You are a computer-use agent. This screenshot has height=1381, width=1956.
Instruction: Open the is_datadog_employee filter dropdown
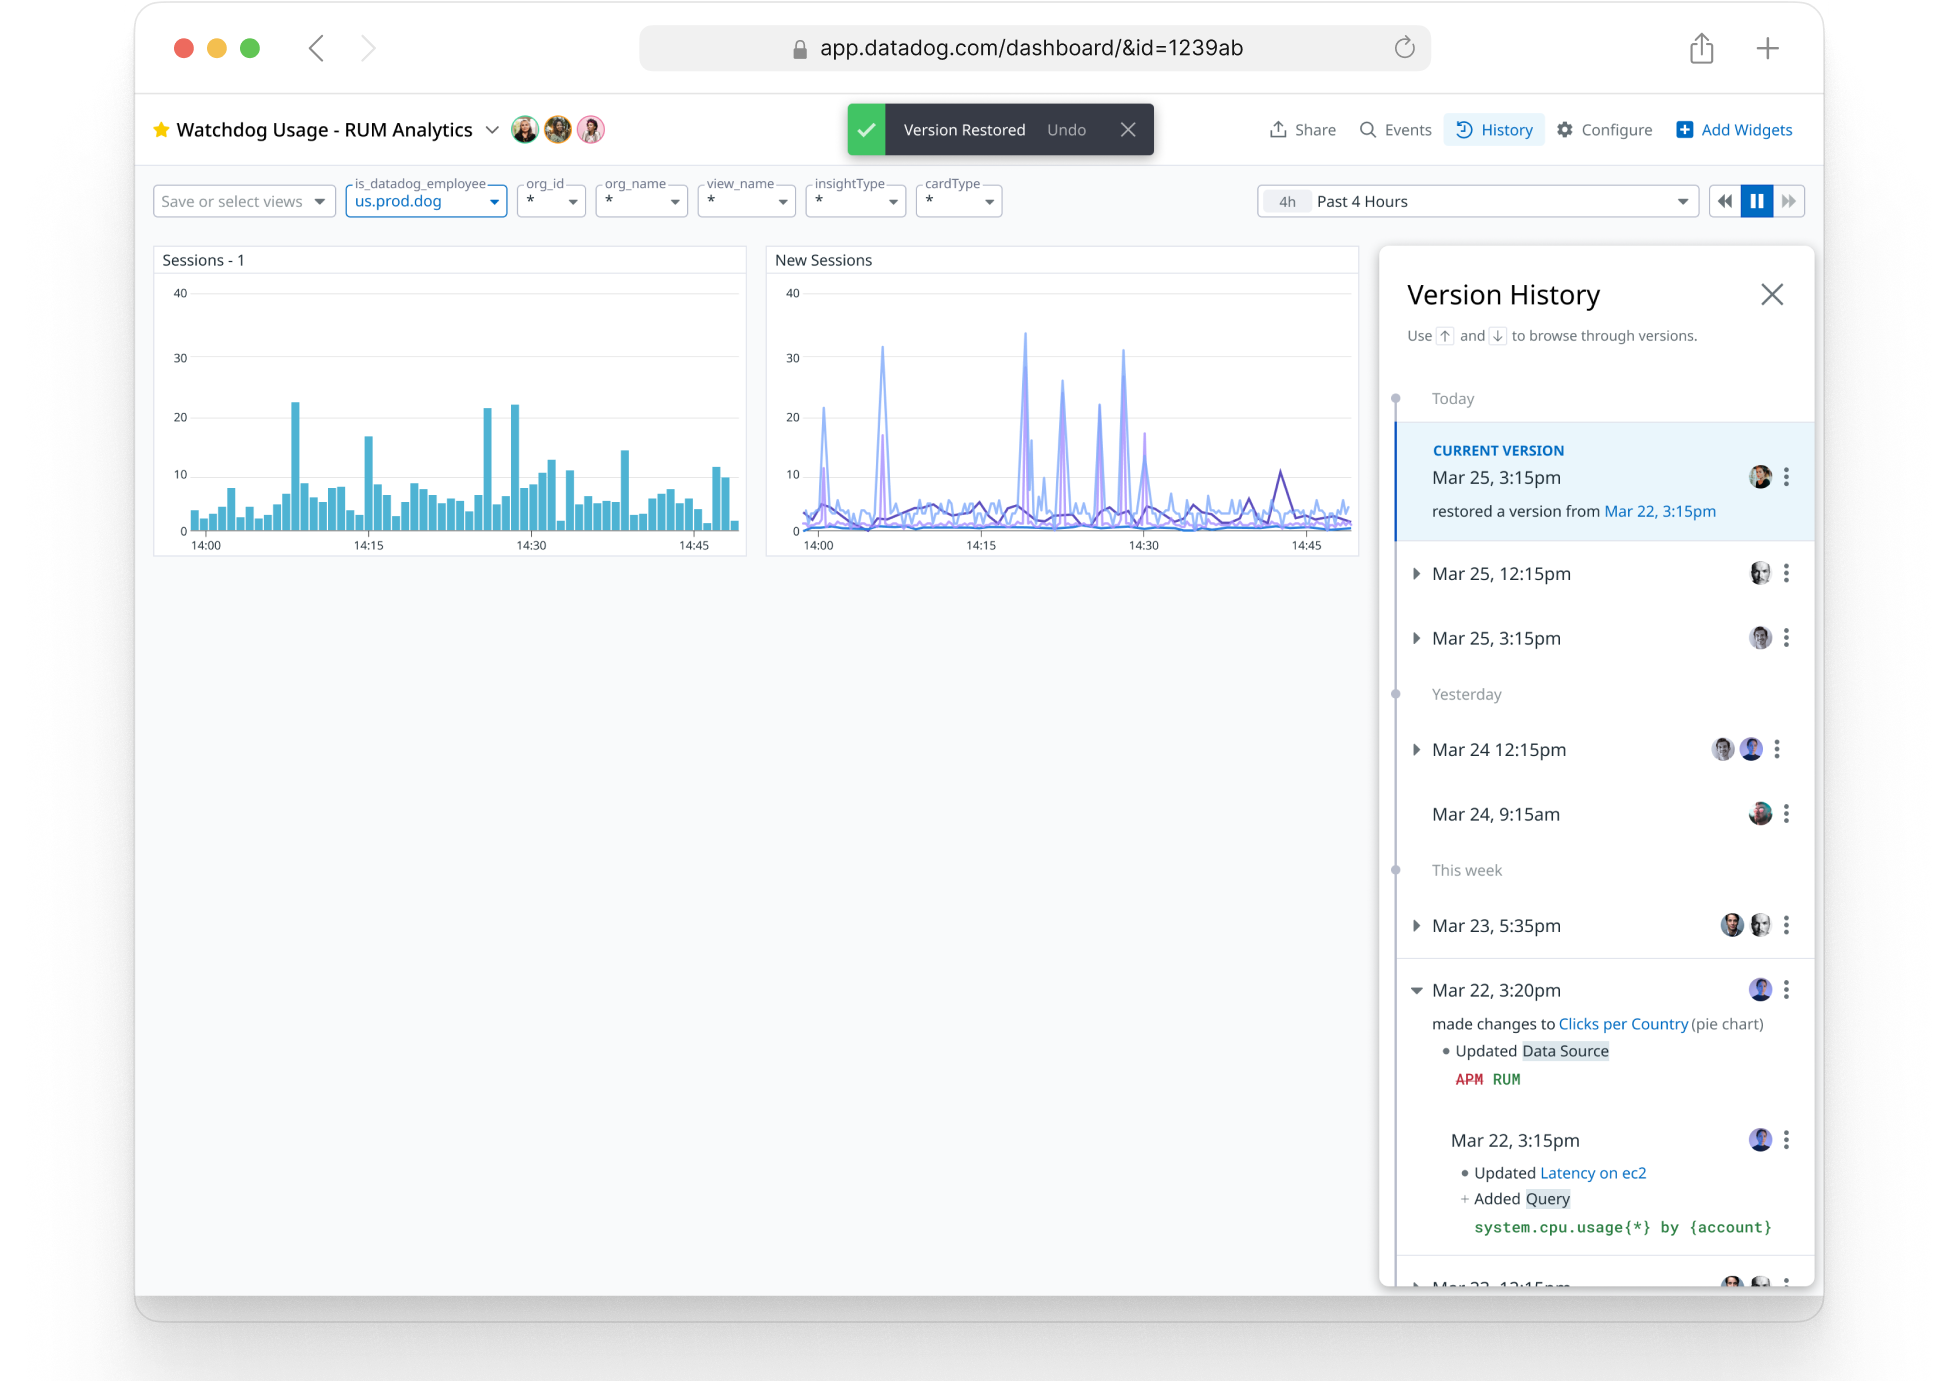click(x=426, y=201)
